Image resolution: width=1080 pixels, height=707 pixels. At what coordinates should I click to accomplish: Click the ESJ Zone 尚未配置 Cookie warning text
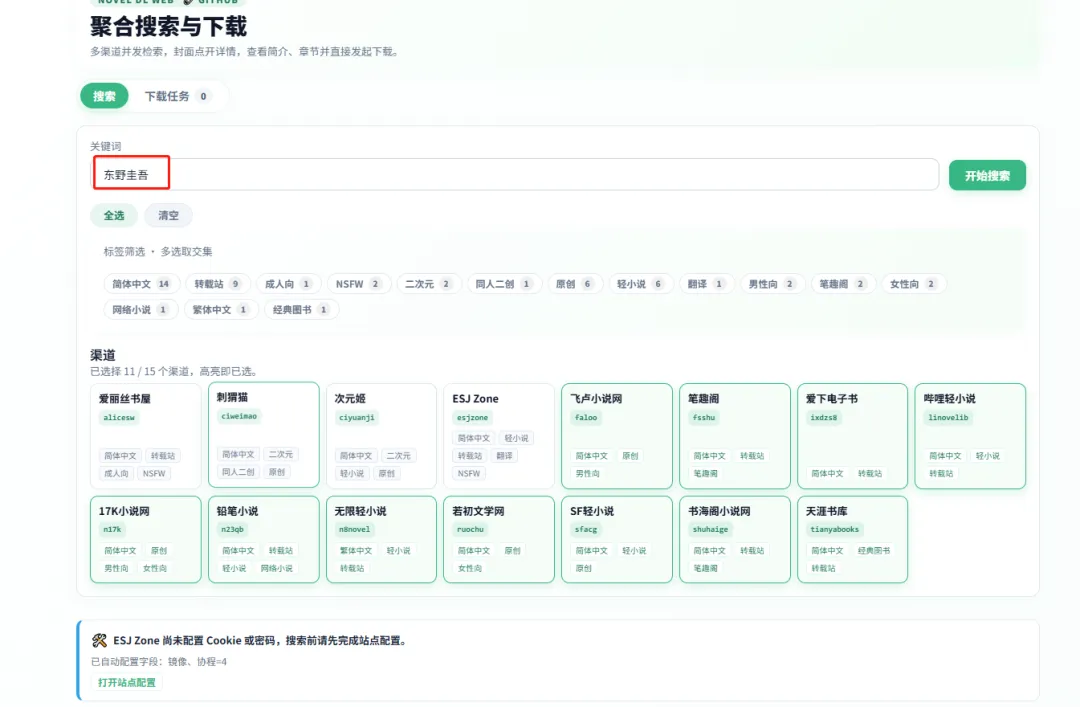[262, 640]
